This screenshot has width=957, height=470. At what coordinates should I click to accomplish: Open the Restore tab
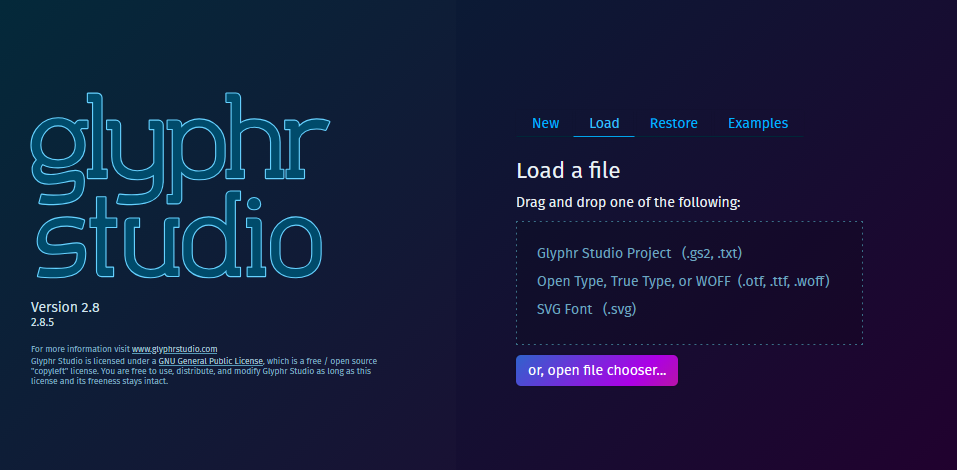point(674,123)
